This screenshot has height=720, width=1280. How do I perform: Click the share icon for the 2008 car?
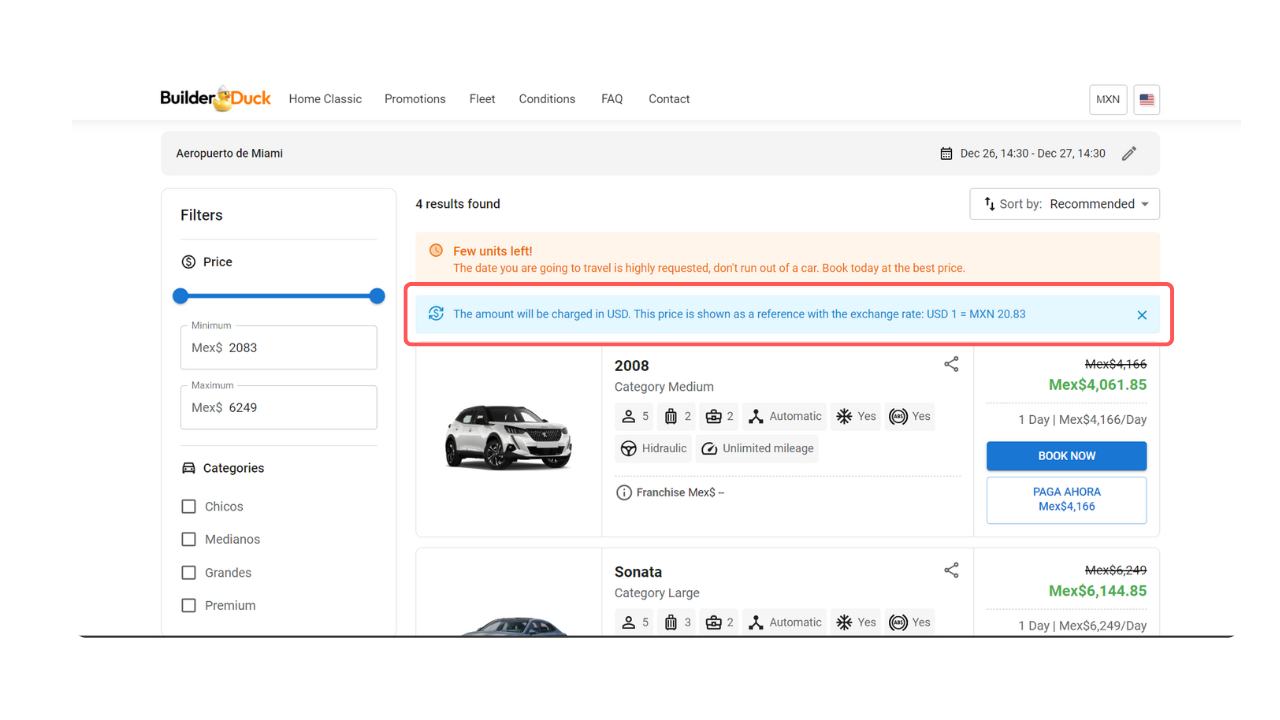(951, 364)
